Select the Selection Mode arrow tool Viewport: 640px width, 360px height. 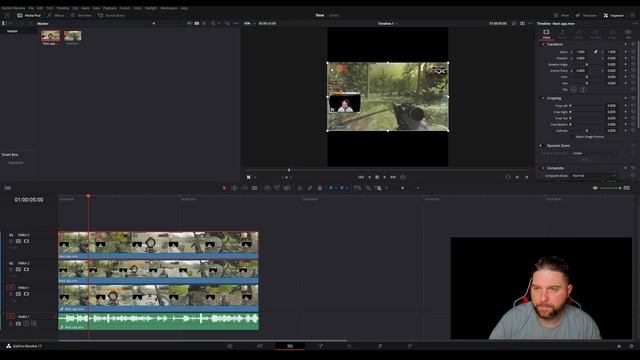tap(224, 188)
